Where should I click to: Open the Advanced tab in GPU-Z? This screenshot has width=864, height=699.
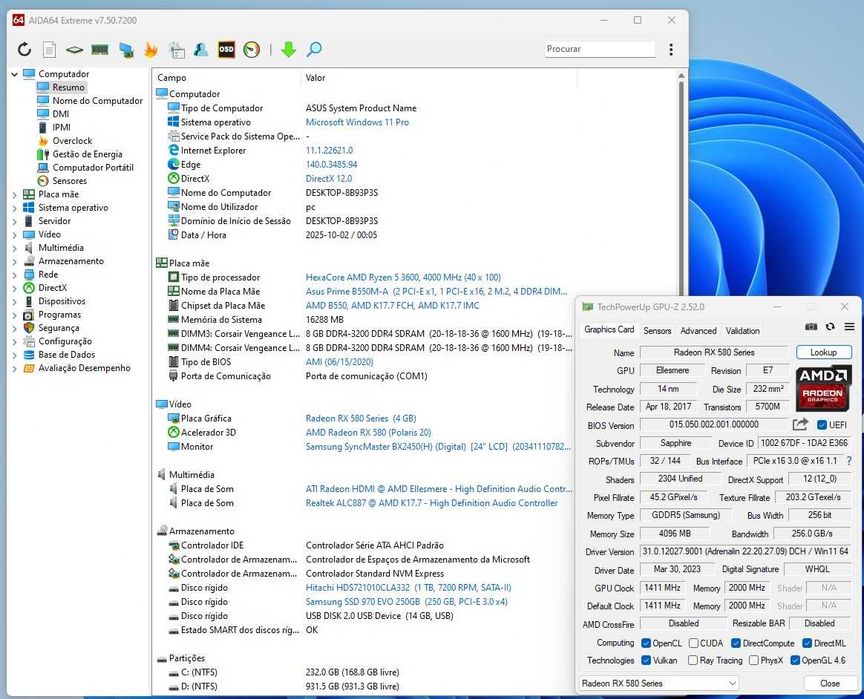point(698,330)
